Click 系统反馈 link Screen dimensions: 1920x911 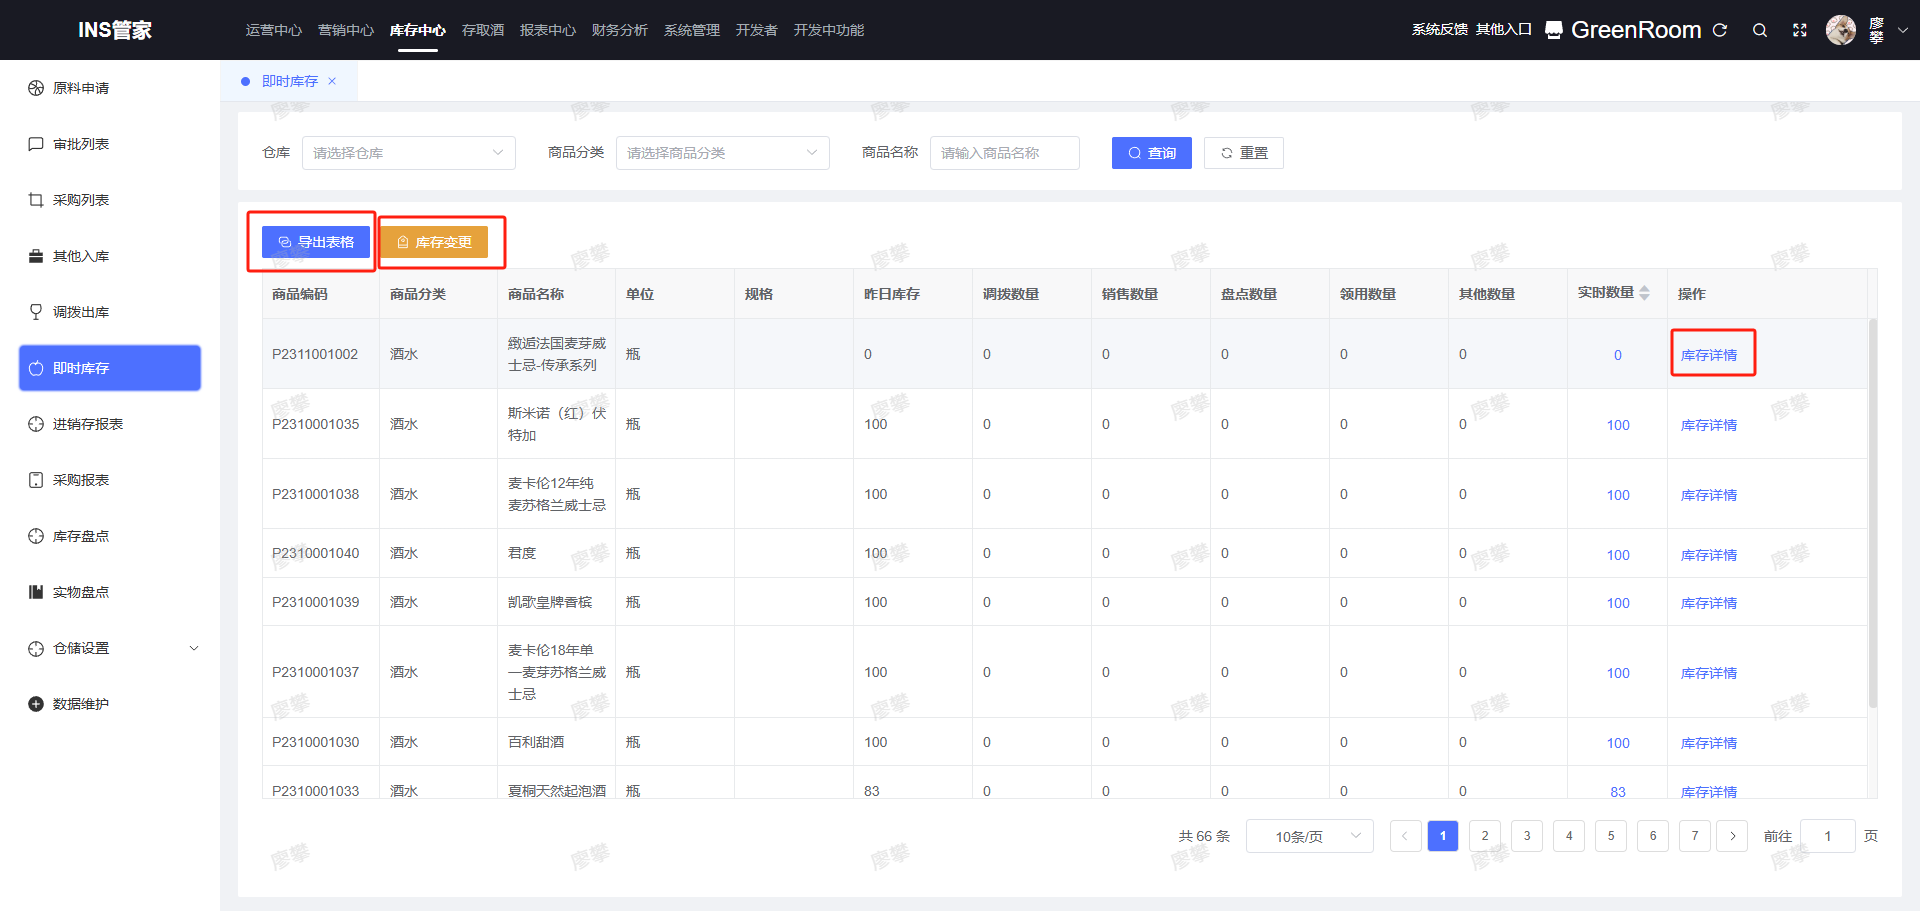pyautogui.click(x=1440, y=30)
